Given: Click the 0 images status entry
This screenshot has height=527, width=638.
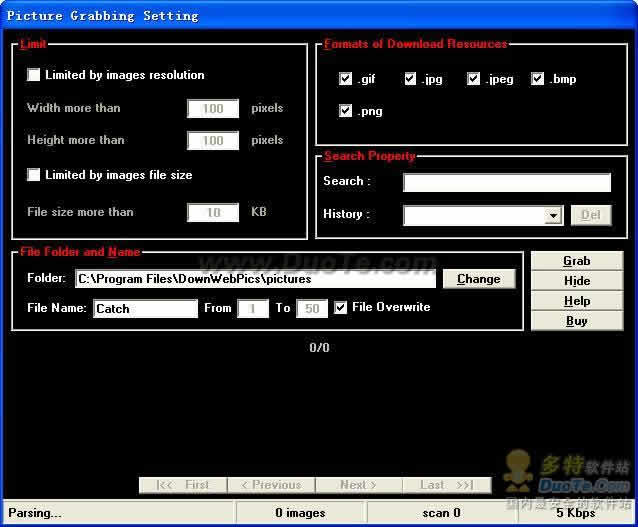Looking at the screenshot, I should coord(301,513).
